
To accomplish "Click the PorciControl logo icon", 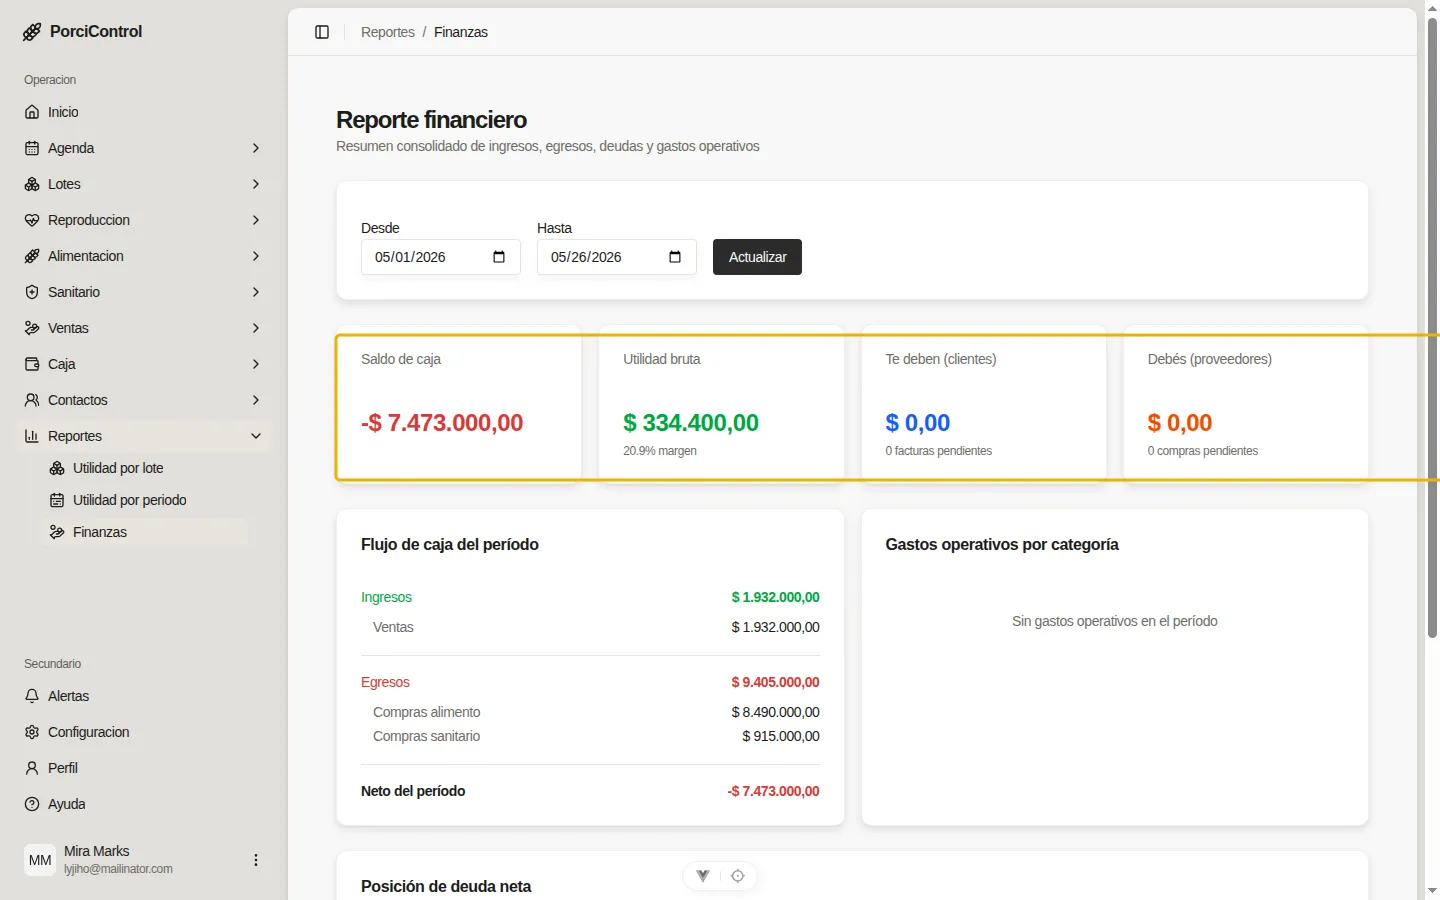I will [x=32, y=32].
